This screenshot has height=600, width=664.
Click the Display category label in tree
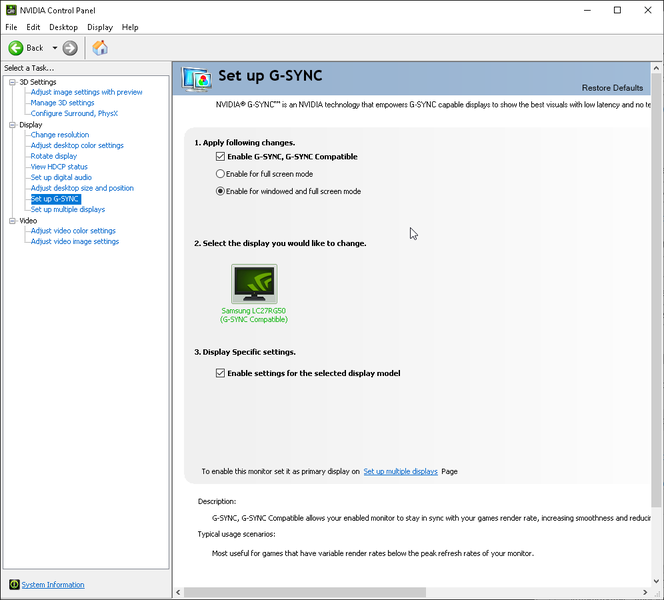(30, 125)
